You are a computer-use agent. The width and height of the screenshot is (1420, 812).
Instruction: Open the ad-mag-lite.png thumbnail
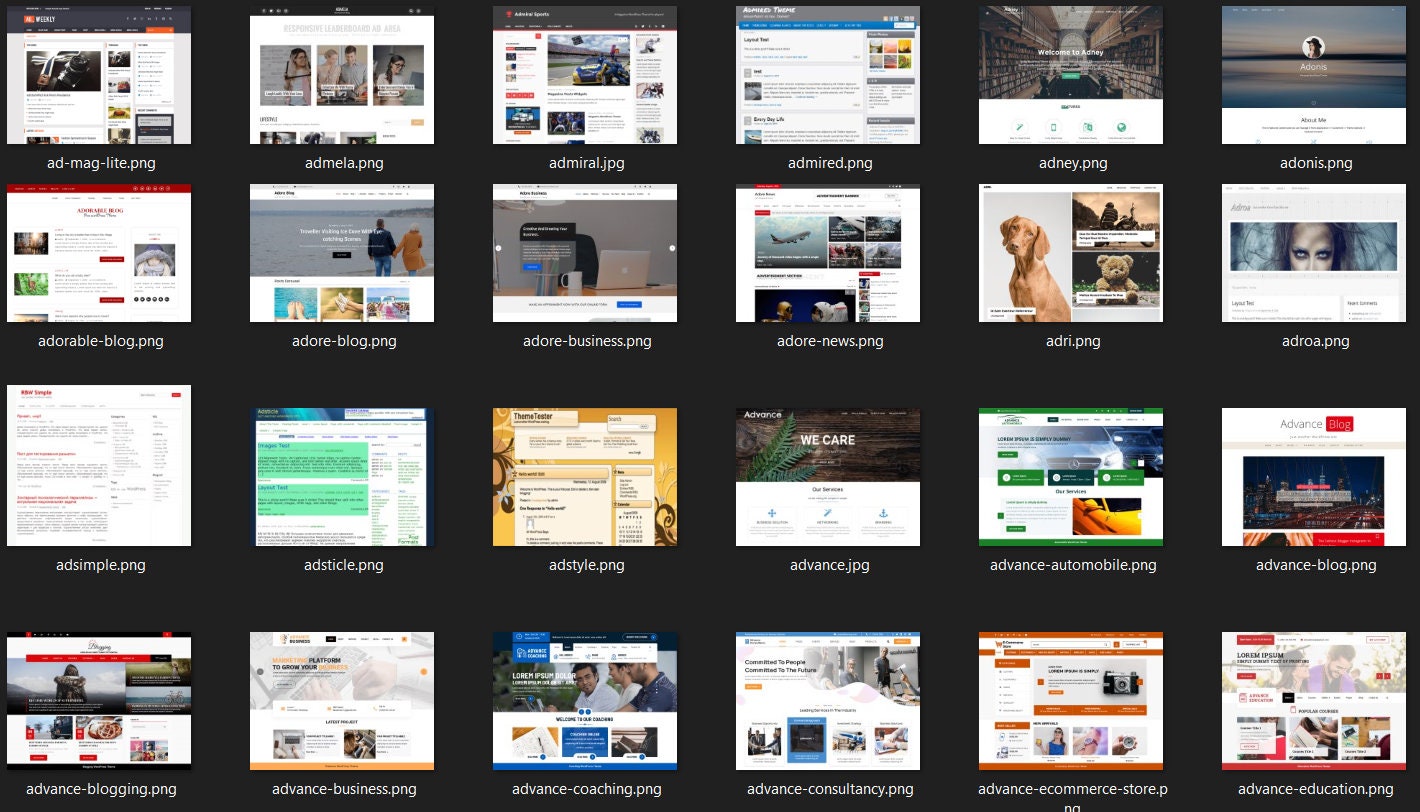(x=98, y=74)
